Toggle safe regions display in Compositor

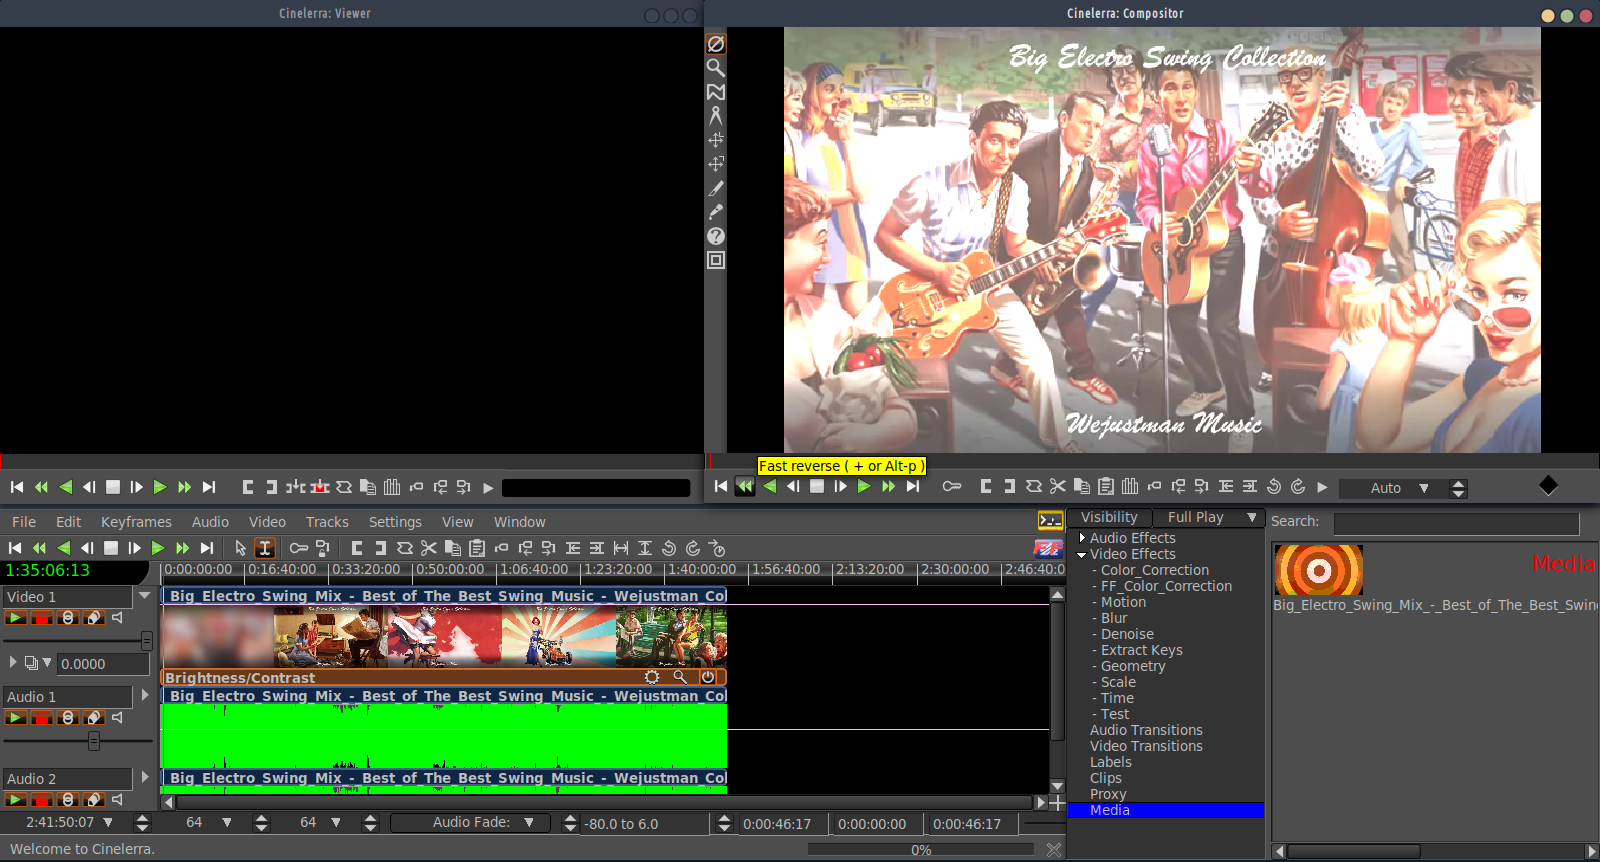(716, 260)
